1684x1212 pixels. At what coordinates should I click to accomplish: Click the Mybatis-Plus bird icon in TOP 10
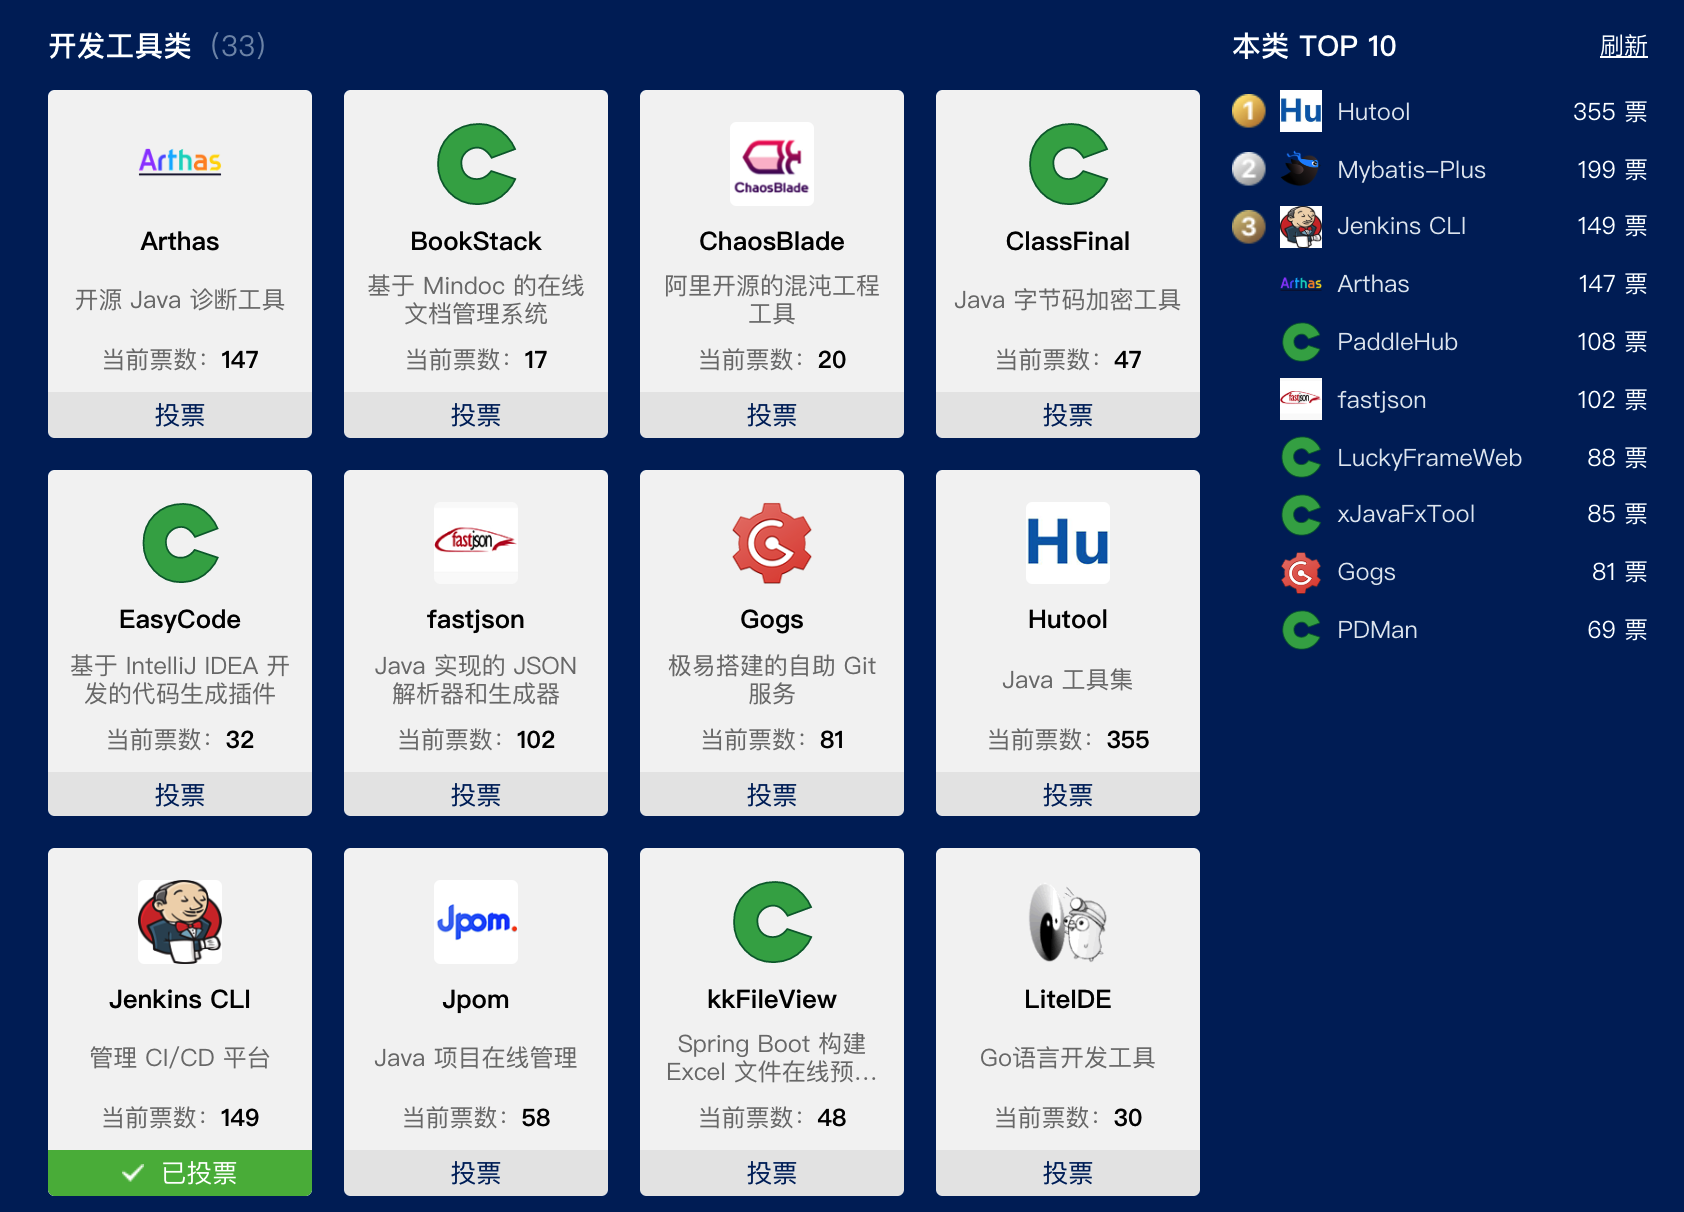click(x=1300, y=168)
